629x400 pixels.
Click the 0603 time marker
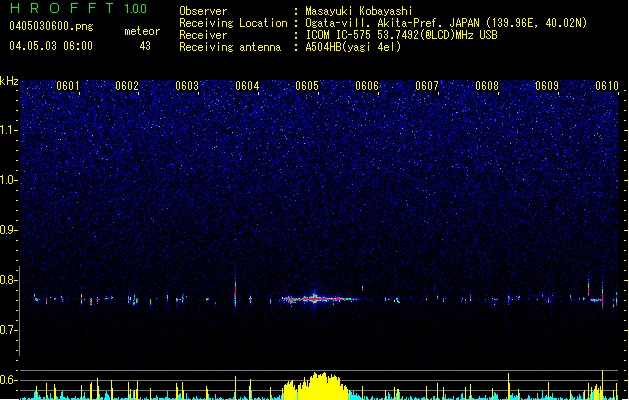pyautogui.click(x=187, y=86)
